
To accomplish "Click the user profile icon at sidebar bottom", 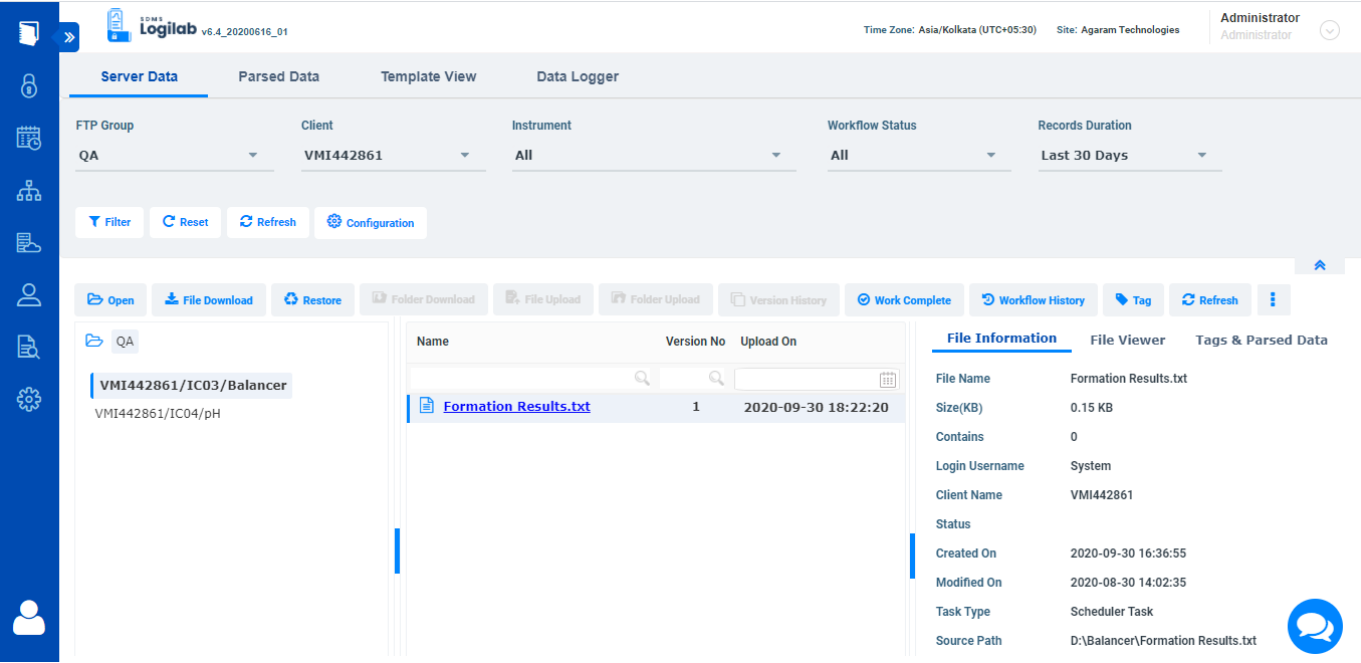I will pos(29,617).
